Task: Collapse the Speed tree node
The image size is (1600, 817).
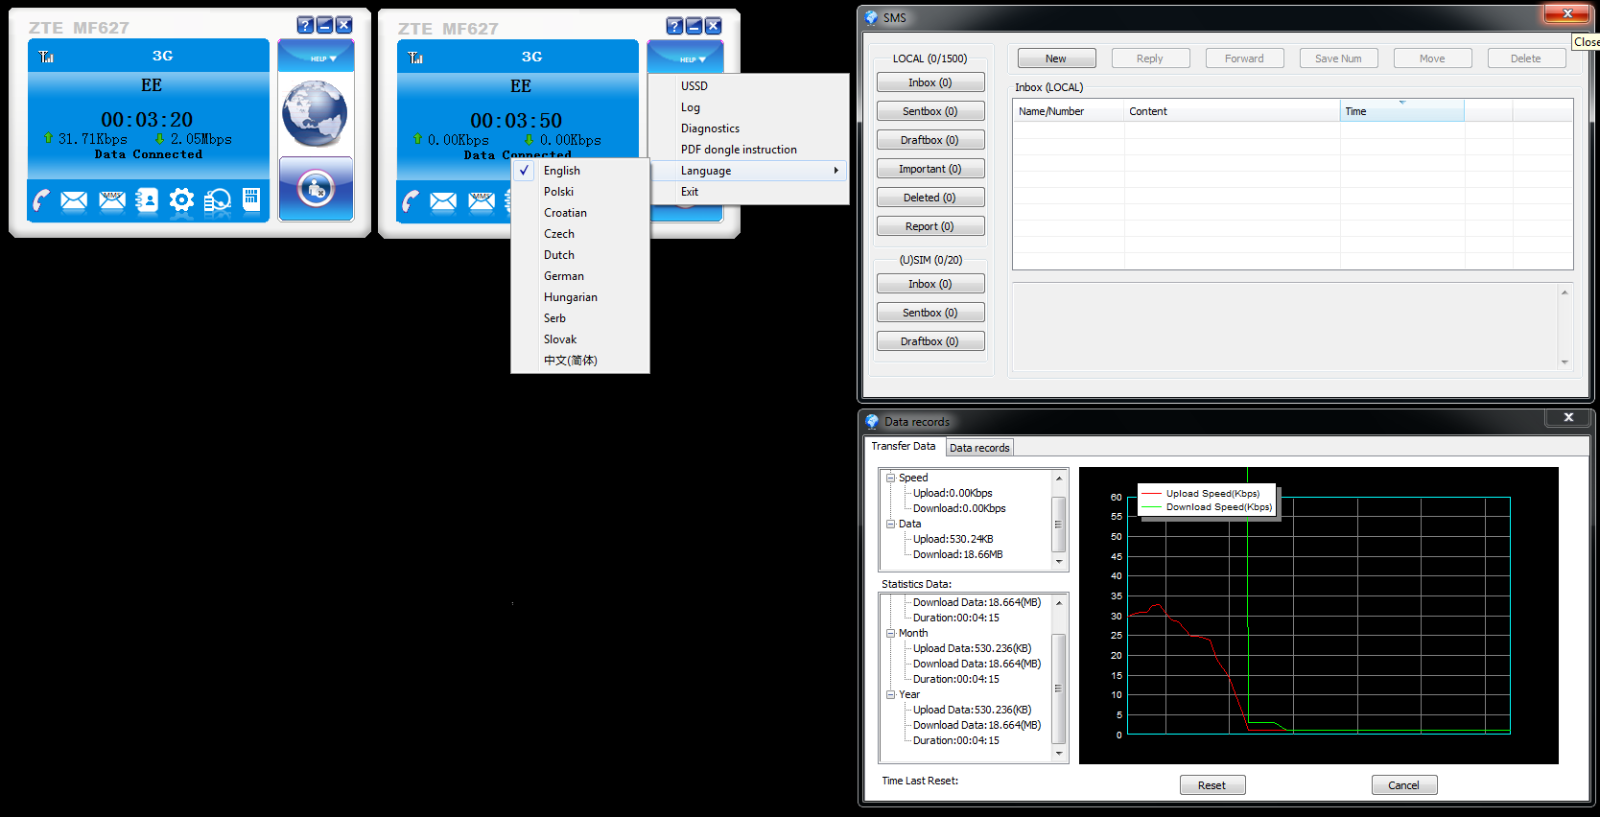Action: pos(890,478)
